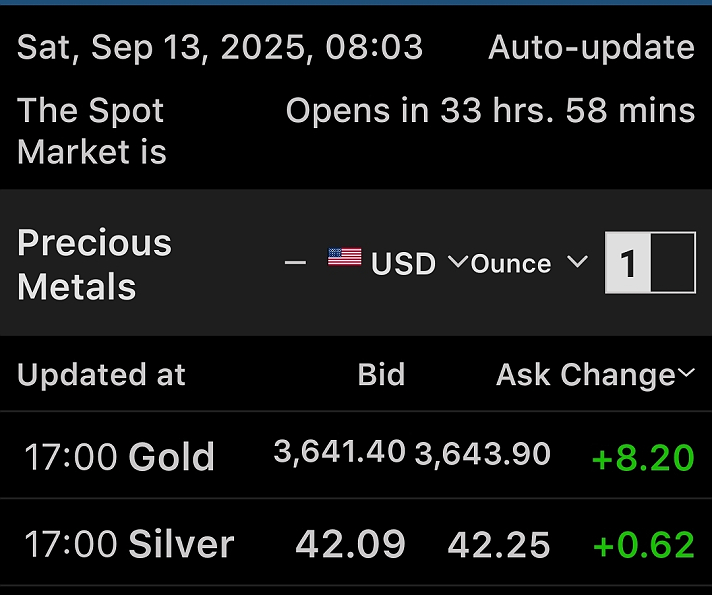Select the Silver metal label
The height and width of the screenshot is (595, 712).
point(181,545)
